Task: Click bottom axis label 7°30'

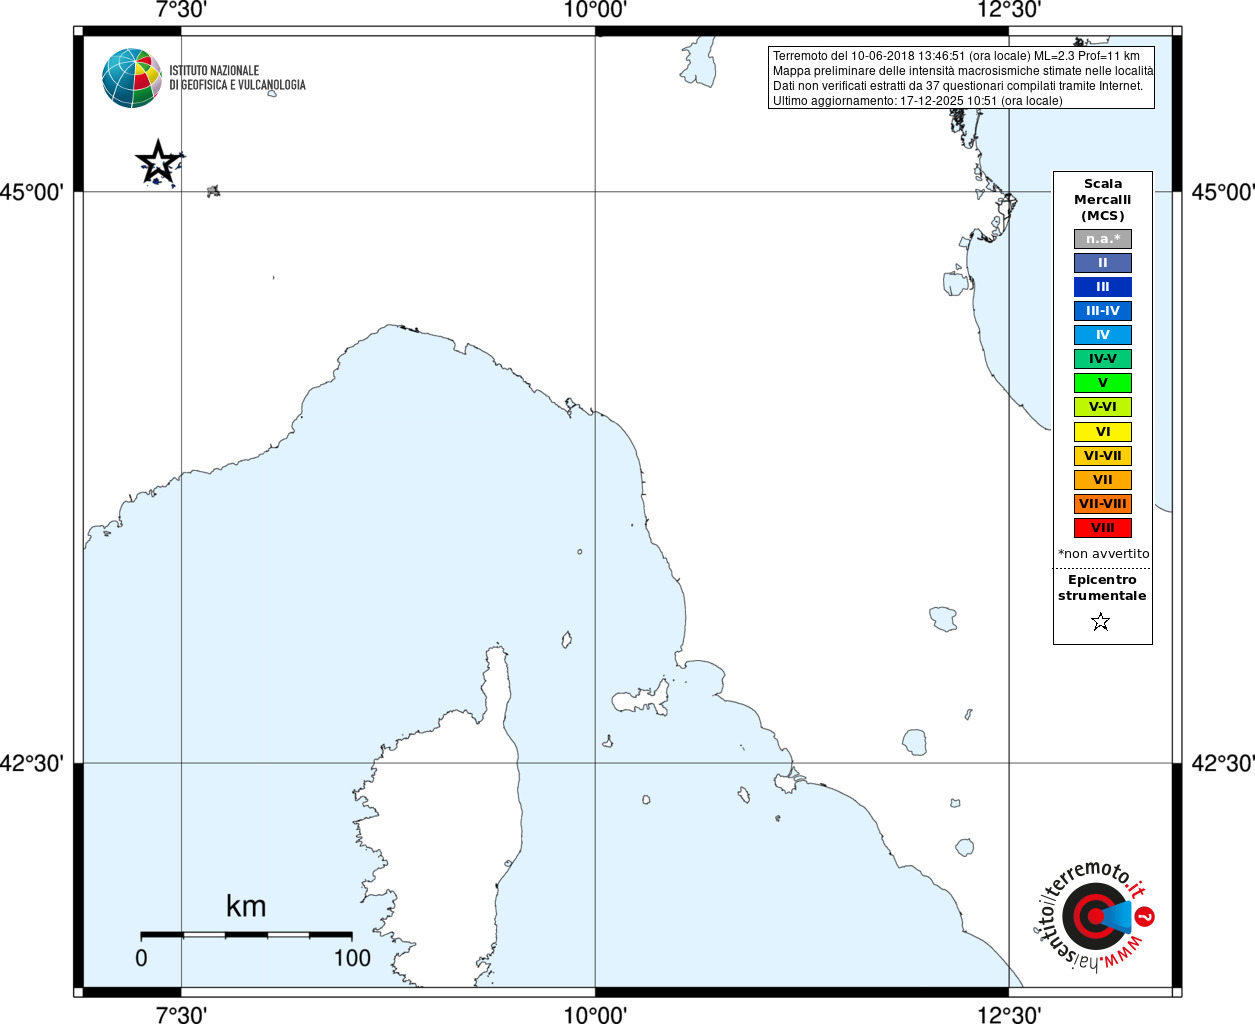Action: coord(181,1015)
